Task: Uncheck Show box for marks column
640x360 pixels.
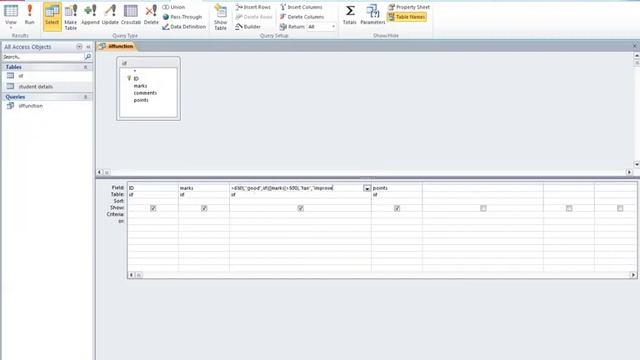Action: click(x=204, y=208)
